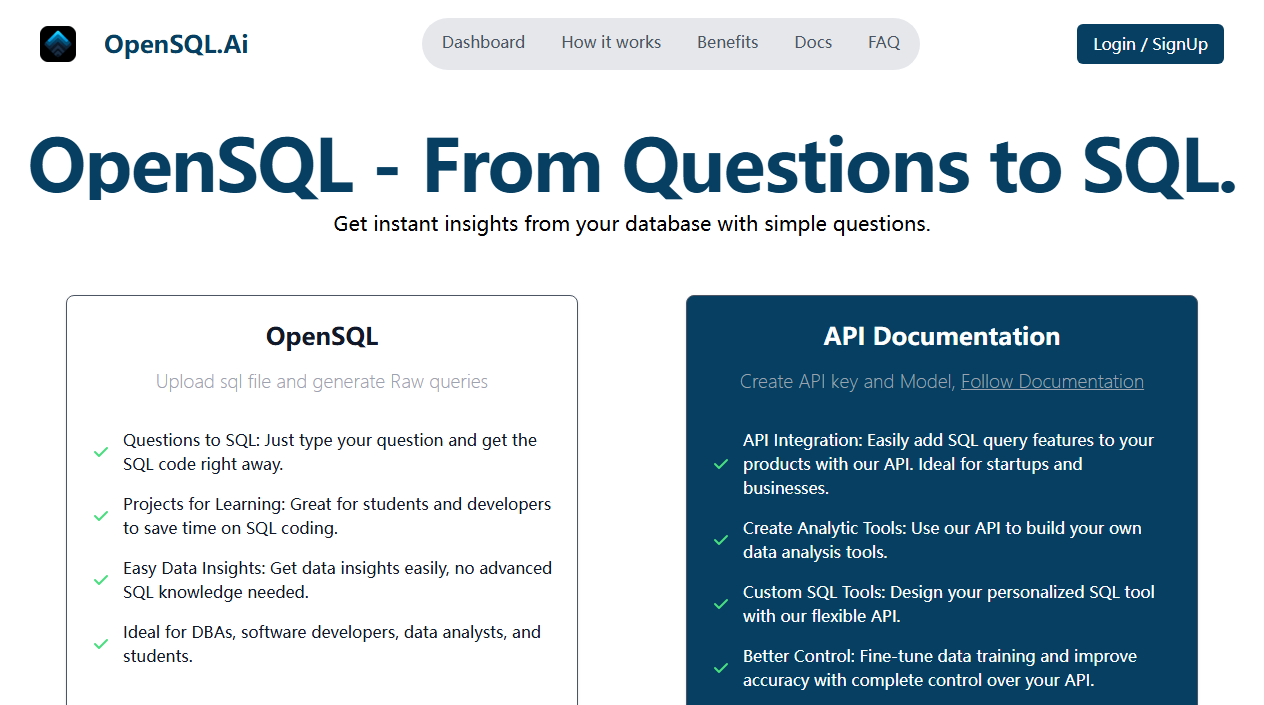The width and height of the screenshot is (1264, 705).
Task: Open the Follow Documentation link
Action: point(1052,381)
